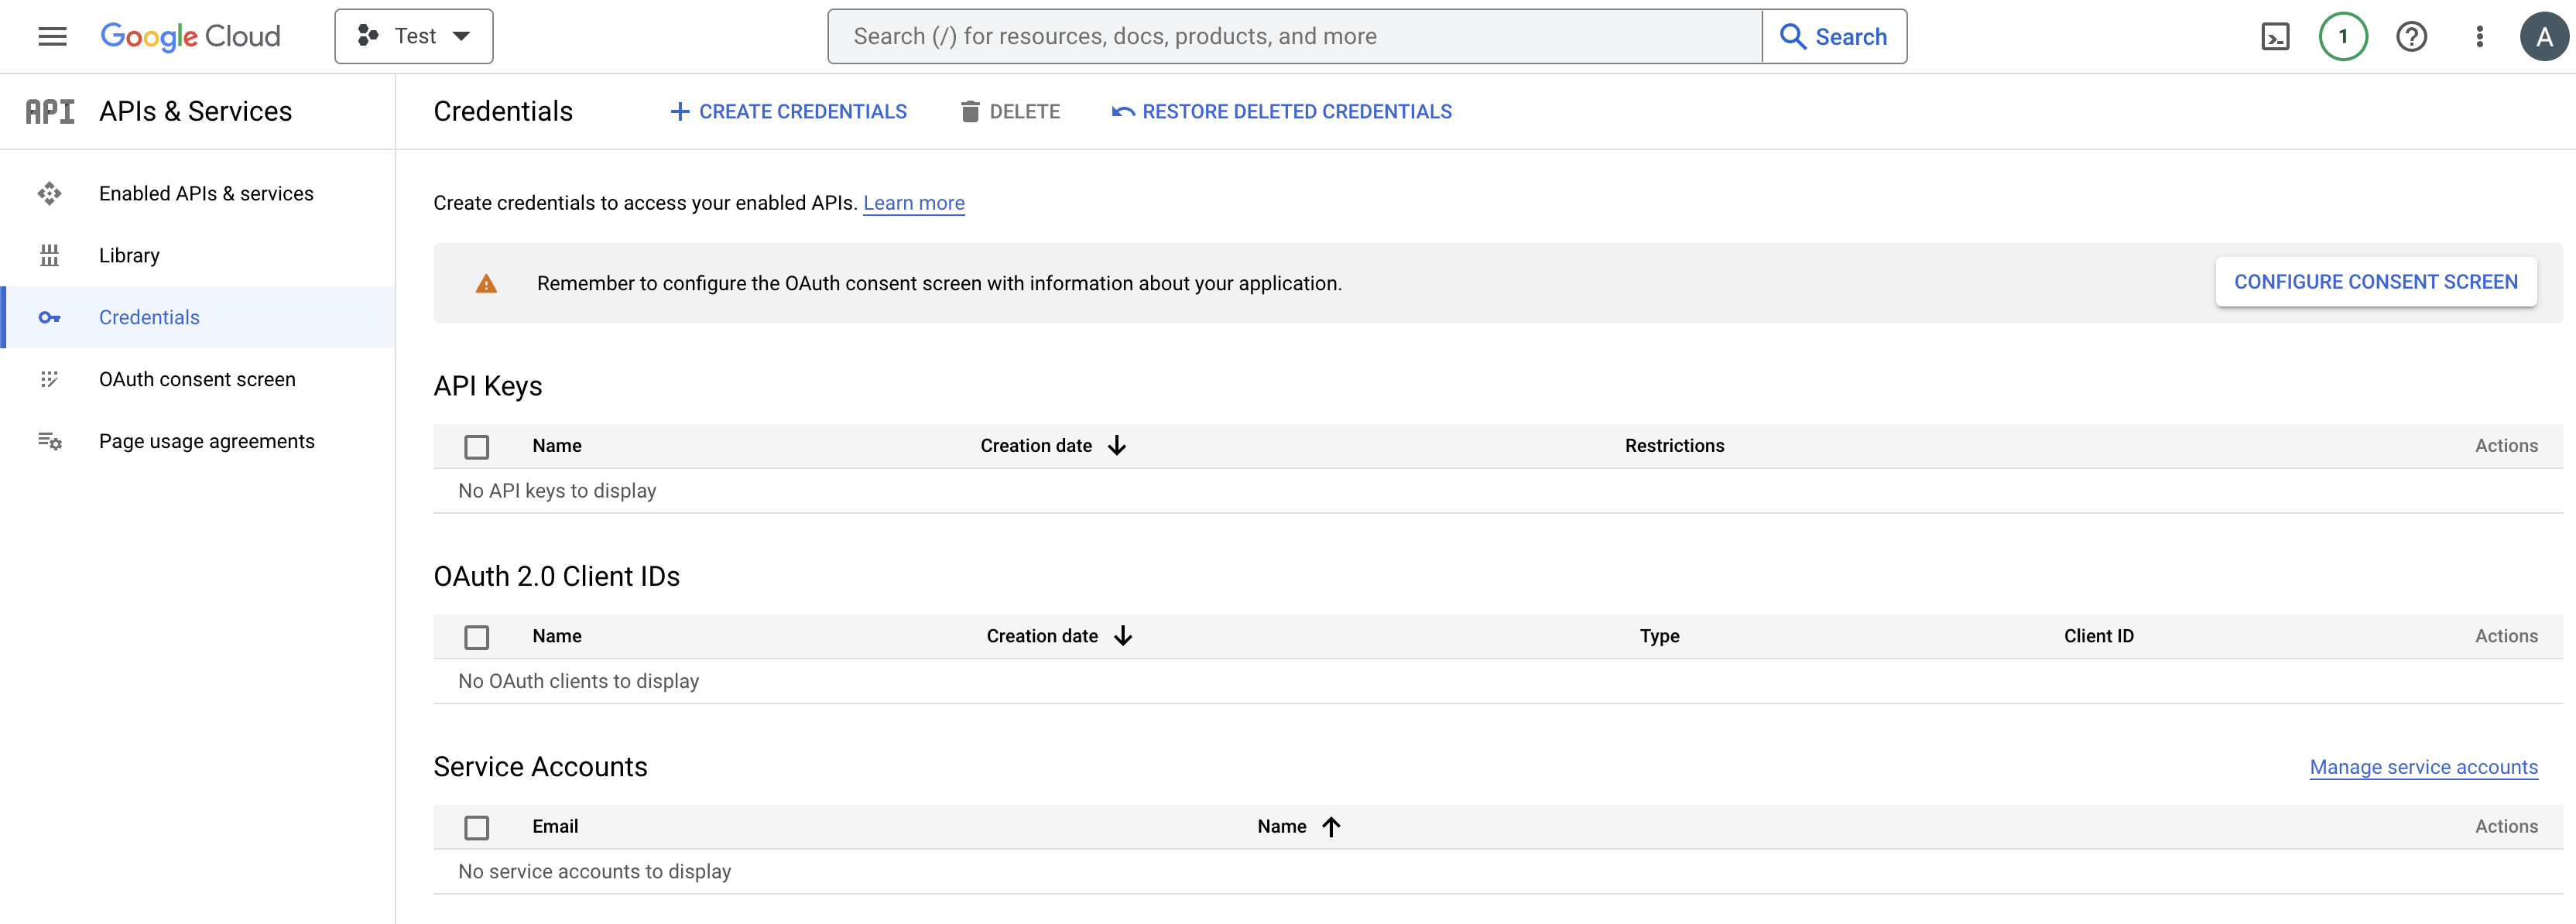The width and height of the screenshot is (2576, 924).
Task: Check the OAuth 2.0 Client IDs checkbox
Action: coord(477,637)
